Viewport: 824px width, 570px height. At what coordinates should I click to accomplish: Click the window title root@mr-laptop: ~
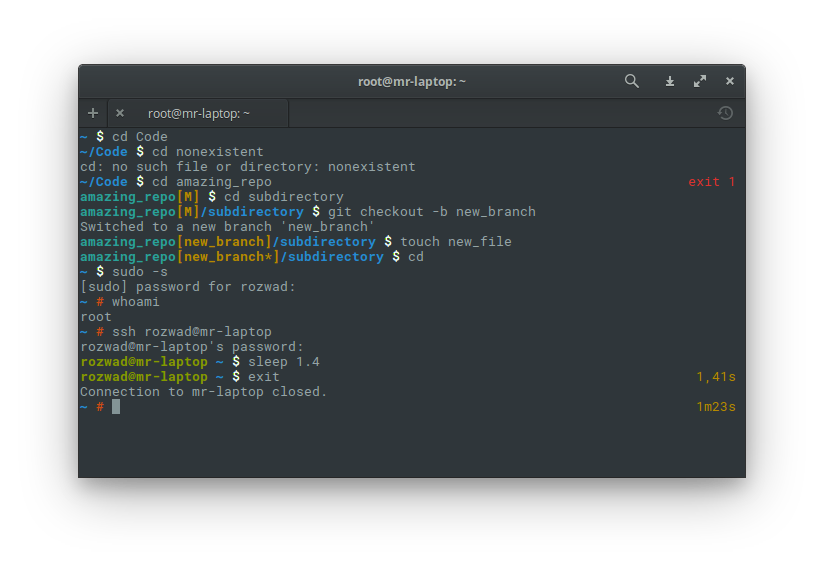[x=411, y=82]
